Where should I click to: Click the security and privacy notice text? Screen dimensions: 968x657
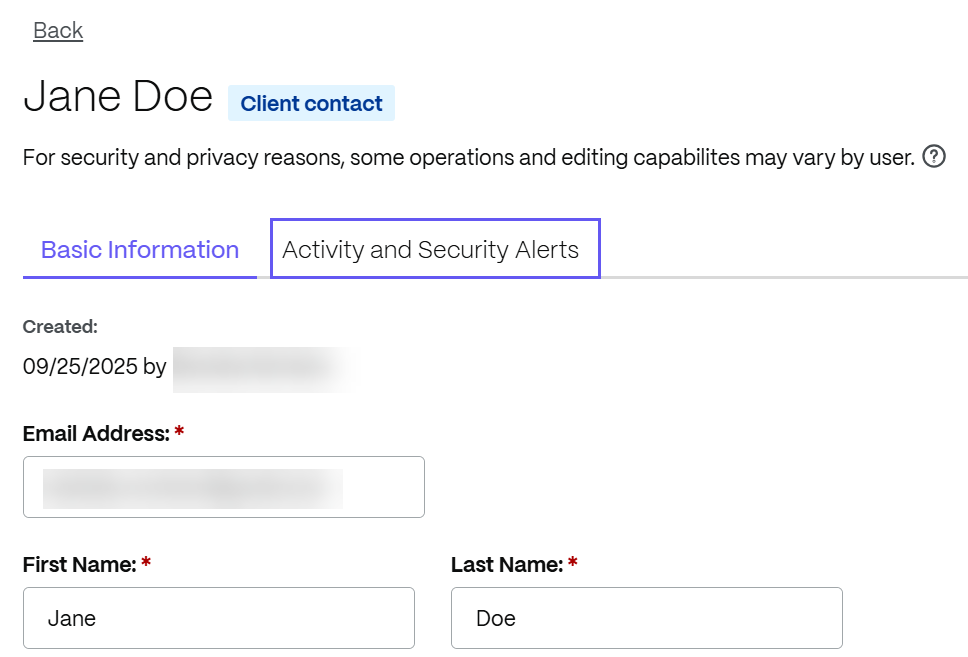point(468,158)
